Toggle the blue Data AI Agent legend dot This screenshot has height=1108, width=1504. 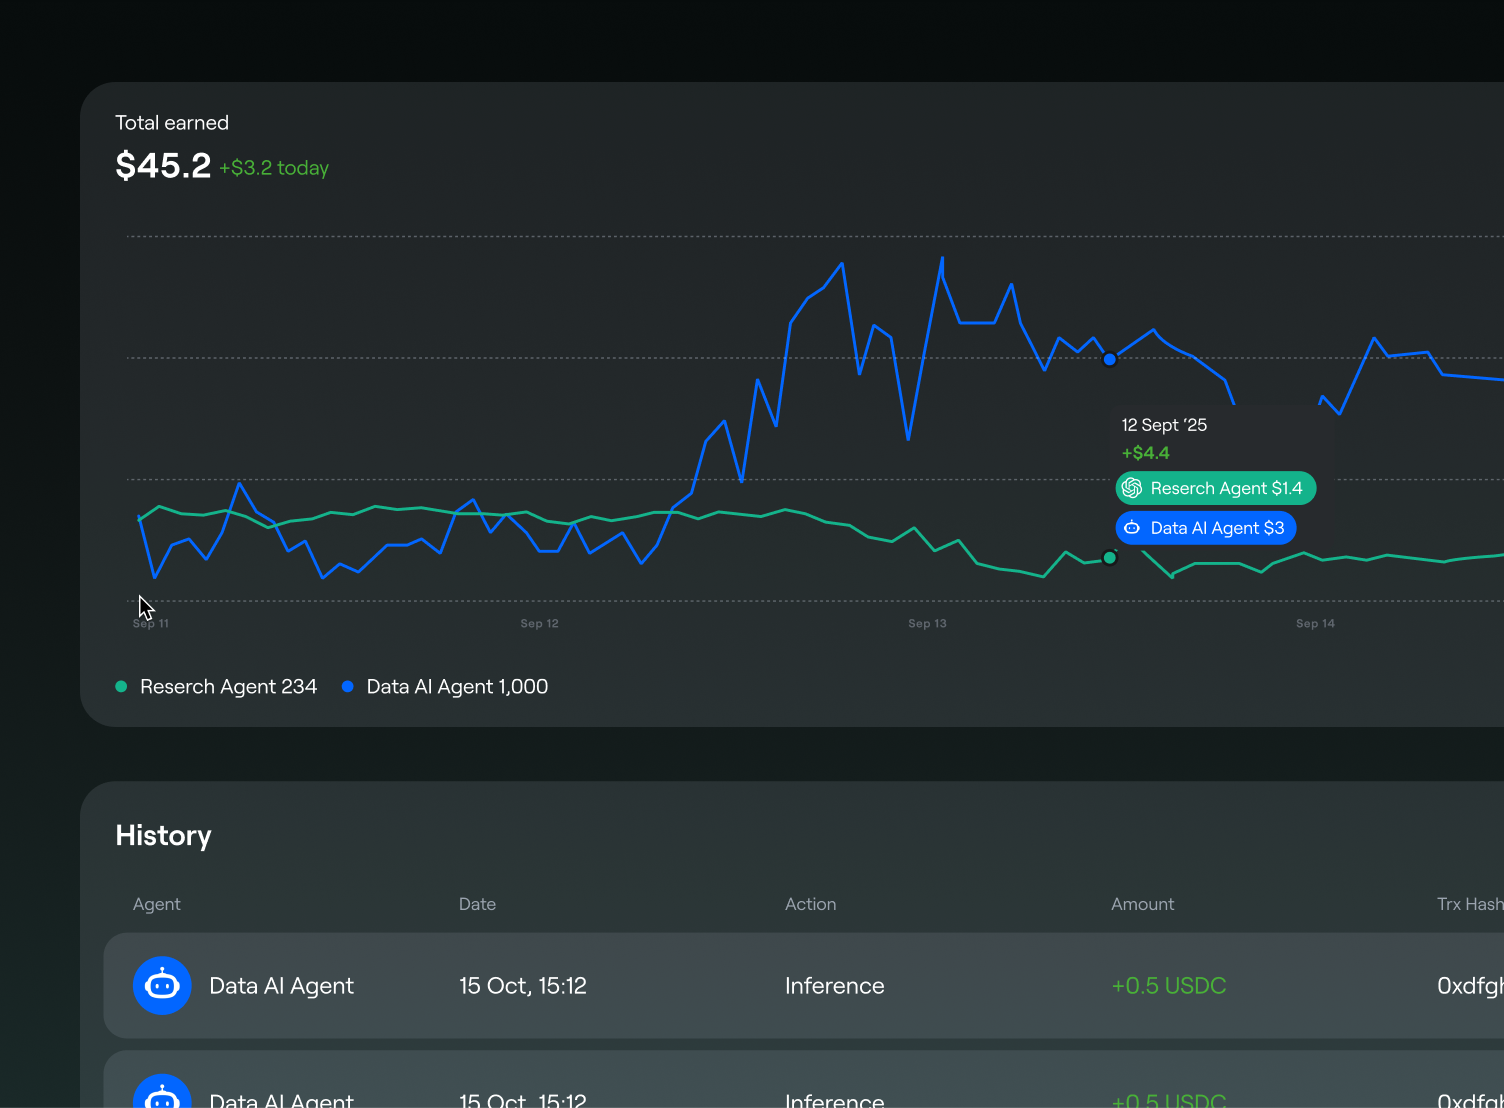point(348,687)
